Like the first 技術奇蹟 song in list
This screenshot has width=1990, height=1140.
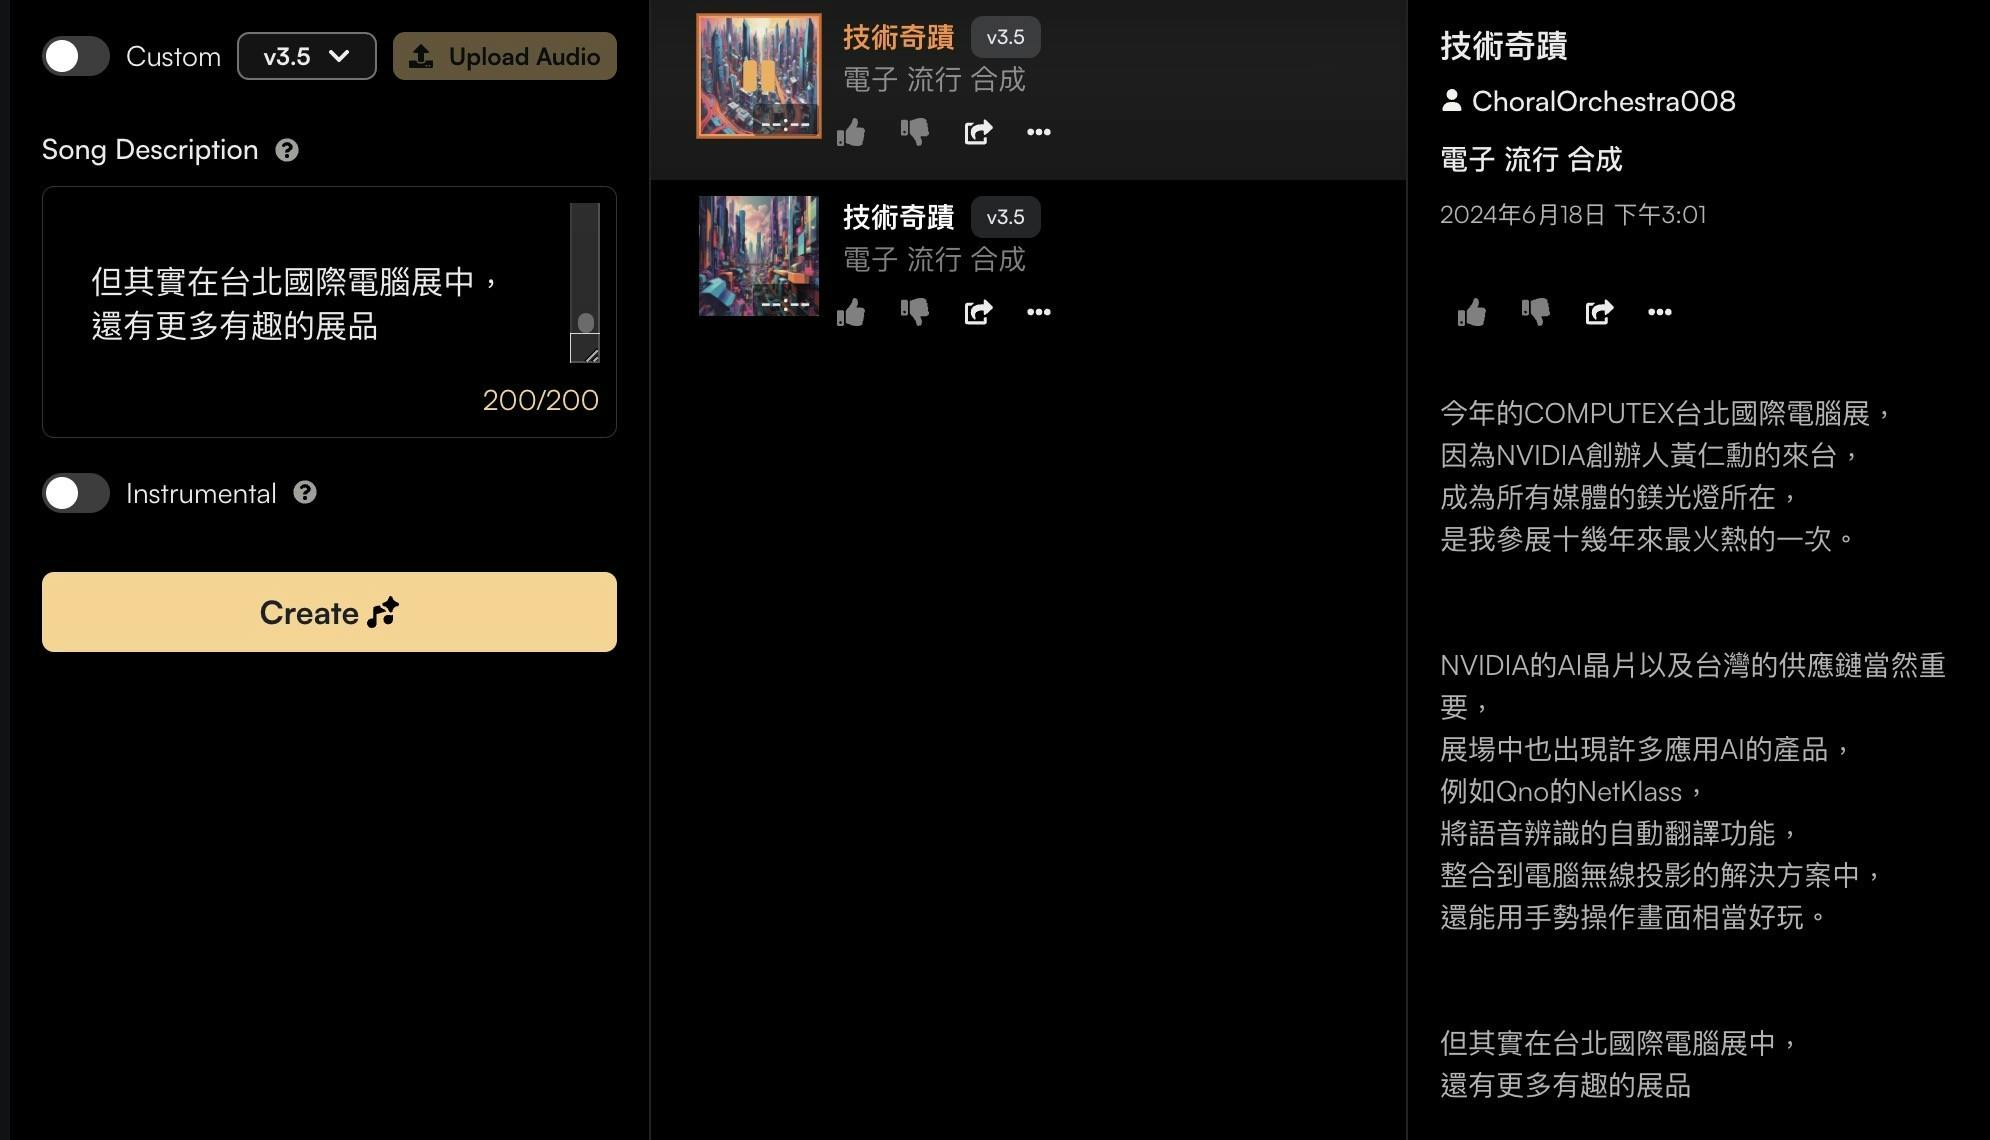(851, 132)
